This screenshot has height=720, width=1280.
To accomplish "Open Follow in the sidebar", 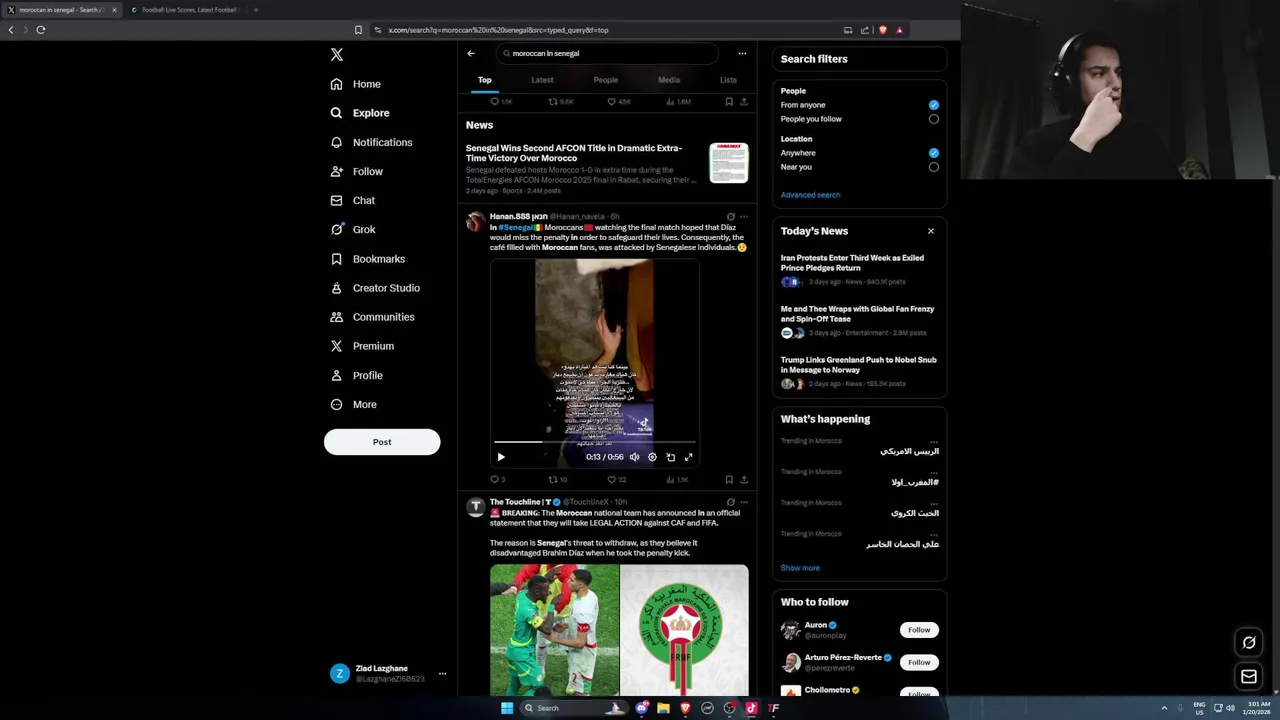I will pos(357,171).
